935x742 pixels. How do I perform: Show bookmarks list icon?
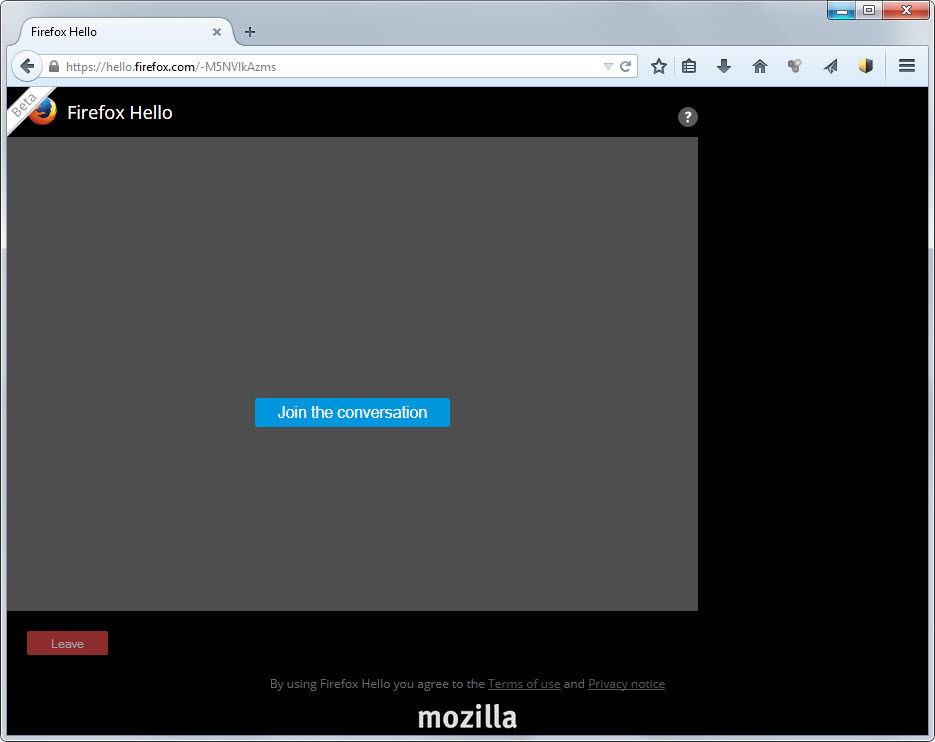(x=689, y=66)
